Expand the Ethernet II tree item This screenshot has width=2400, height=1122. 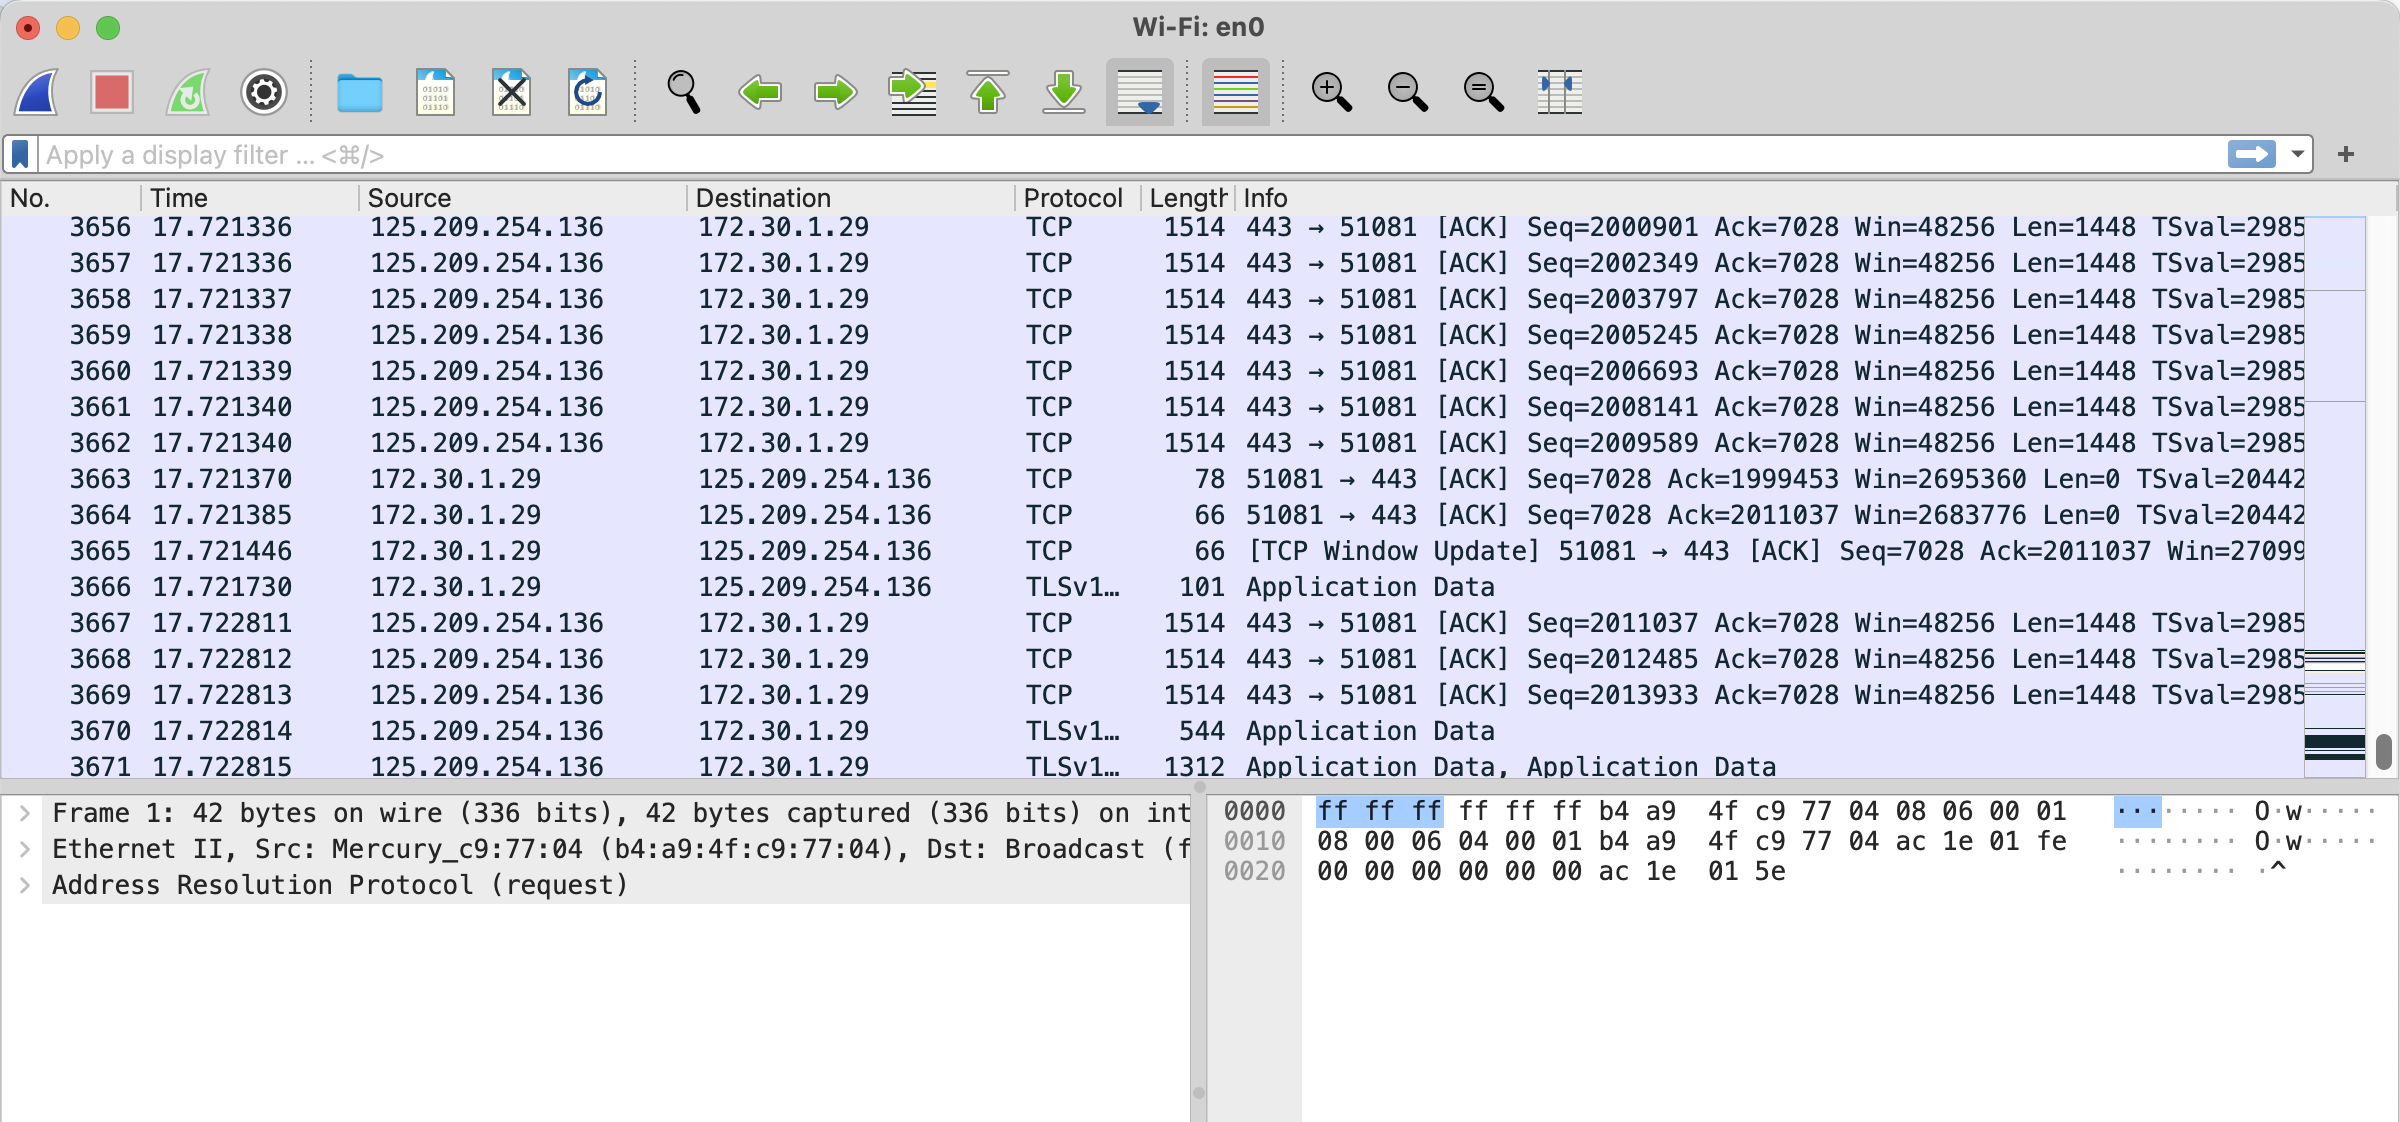coord(25,849)
